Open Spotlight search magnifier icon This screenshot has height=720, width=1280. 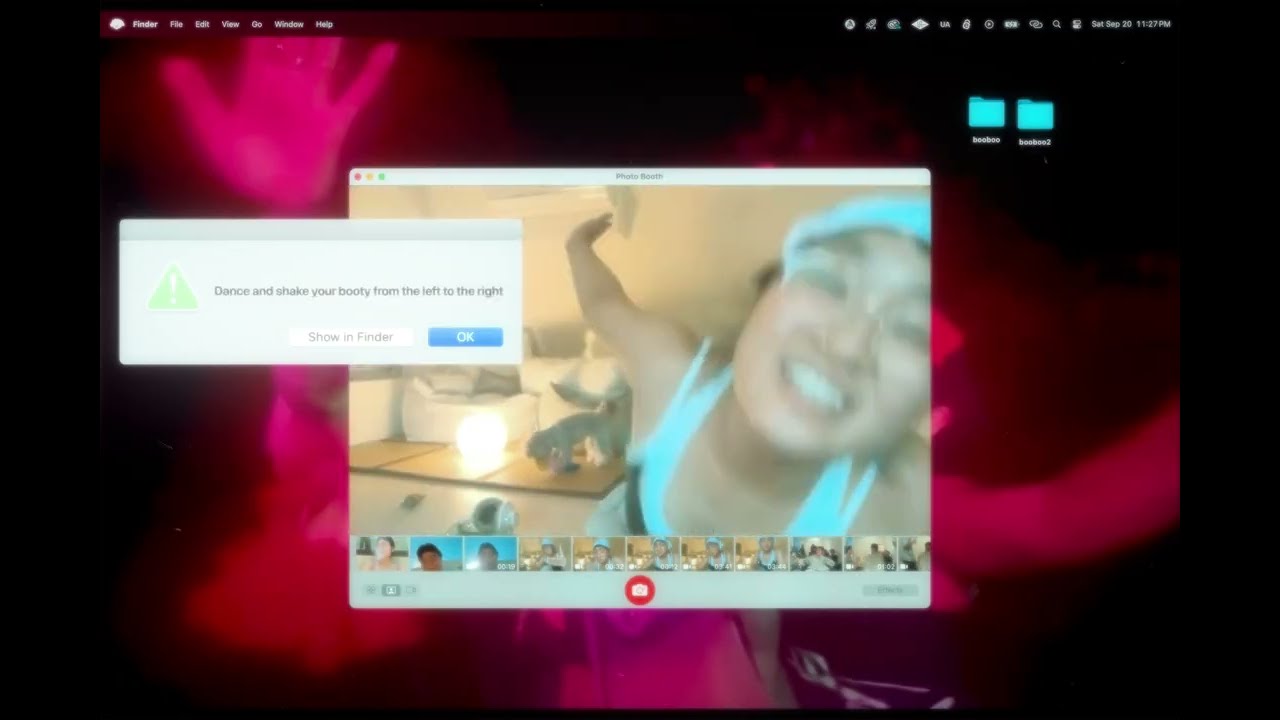click(x=1056, y=24)
